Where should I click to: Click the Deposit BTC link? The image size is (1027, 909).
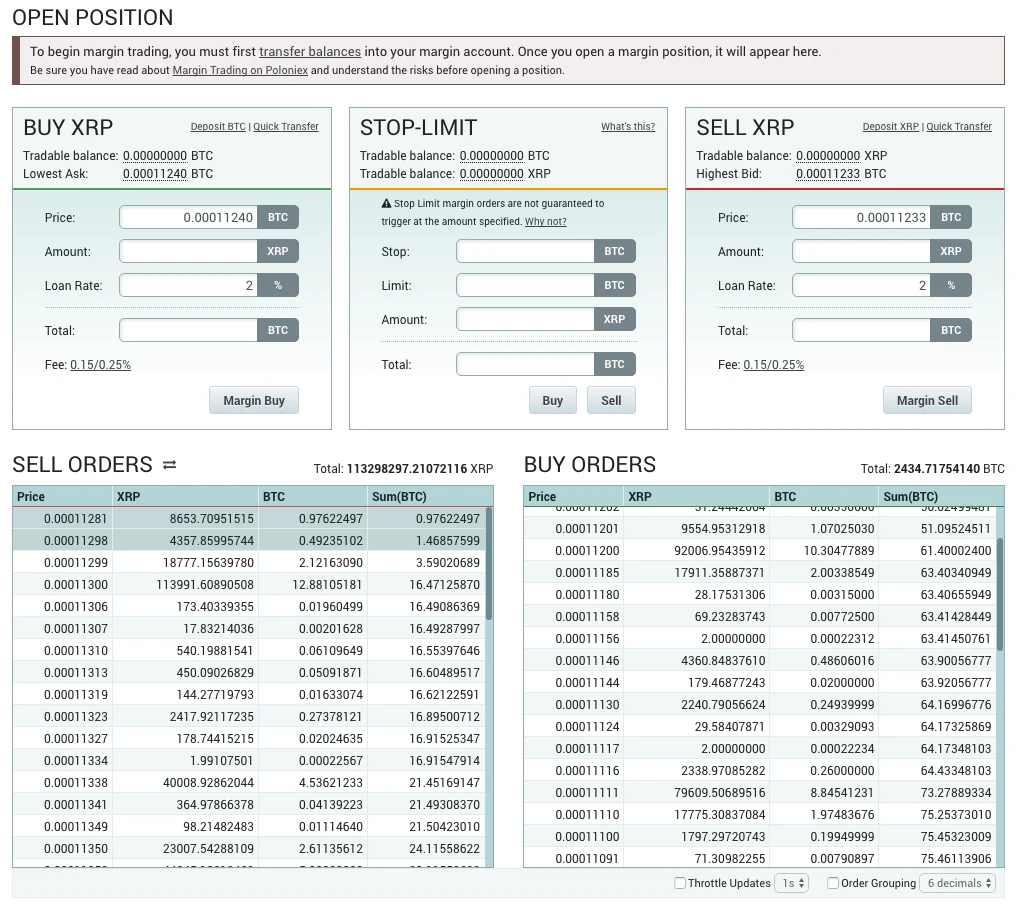coord(218,127)
